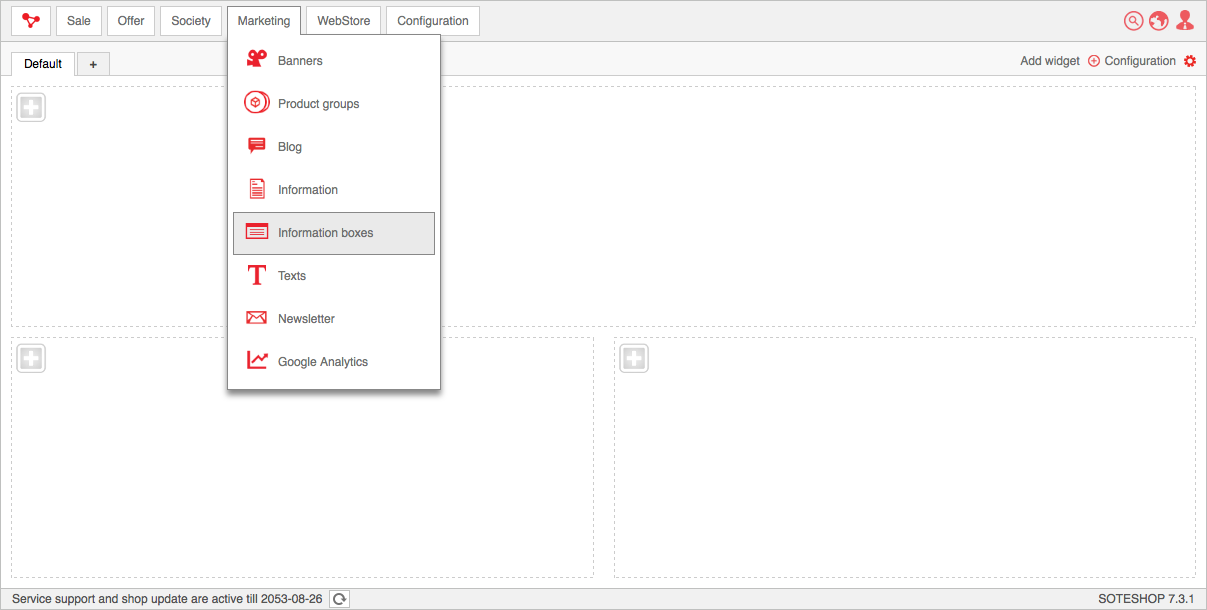Choose Information boxes menu item
The width and height of the screenshot is (1207, 610).
325,233
